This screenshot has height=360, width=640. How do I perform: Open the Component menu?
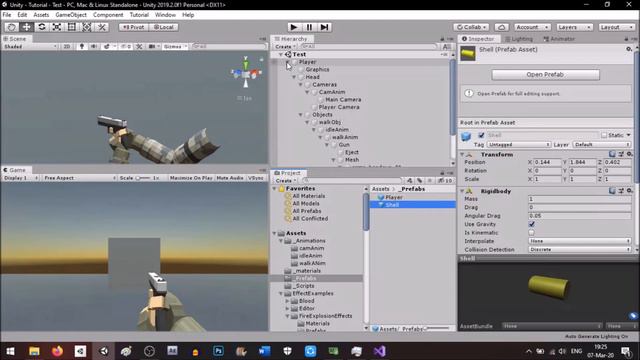click(x=108, y=15)
